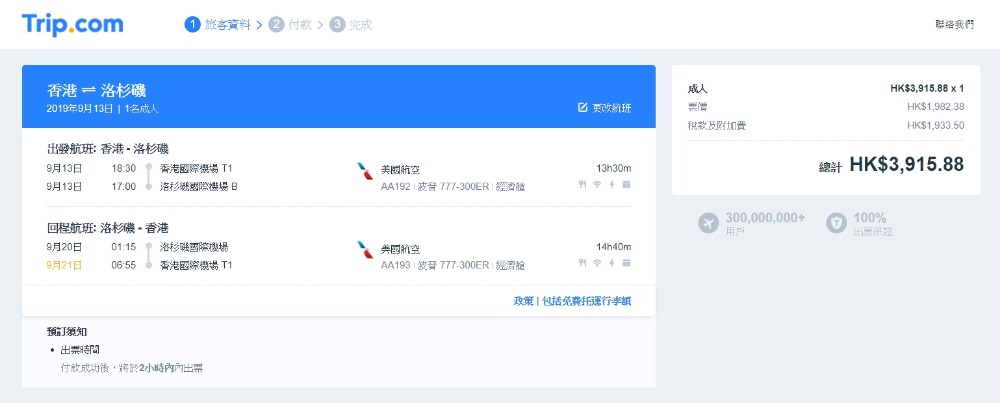The height and width of the screenshot is (403, 1000).
Task: Click Wi-Fi icon on outbound flight AA192
Action: click(597, 184)
